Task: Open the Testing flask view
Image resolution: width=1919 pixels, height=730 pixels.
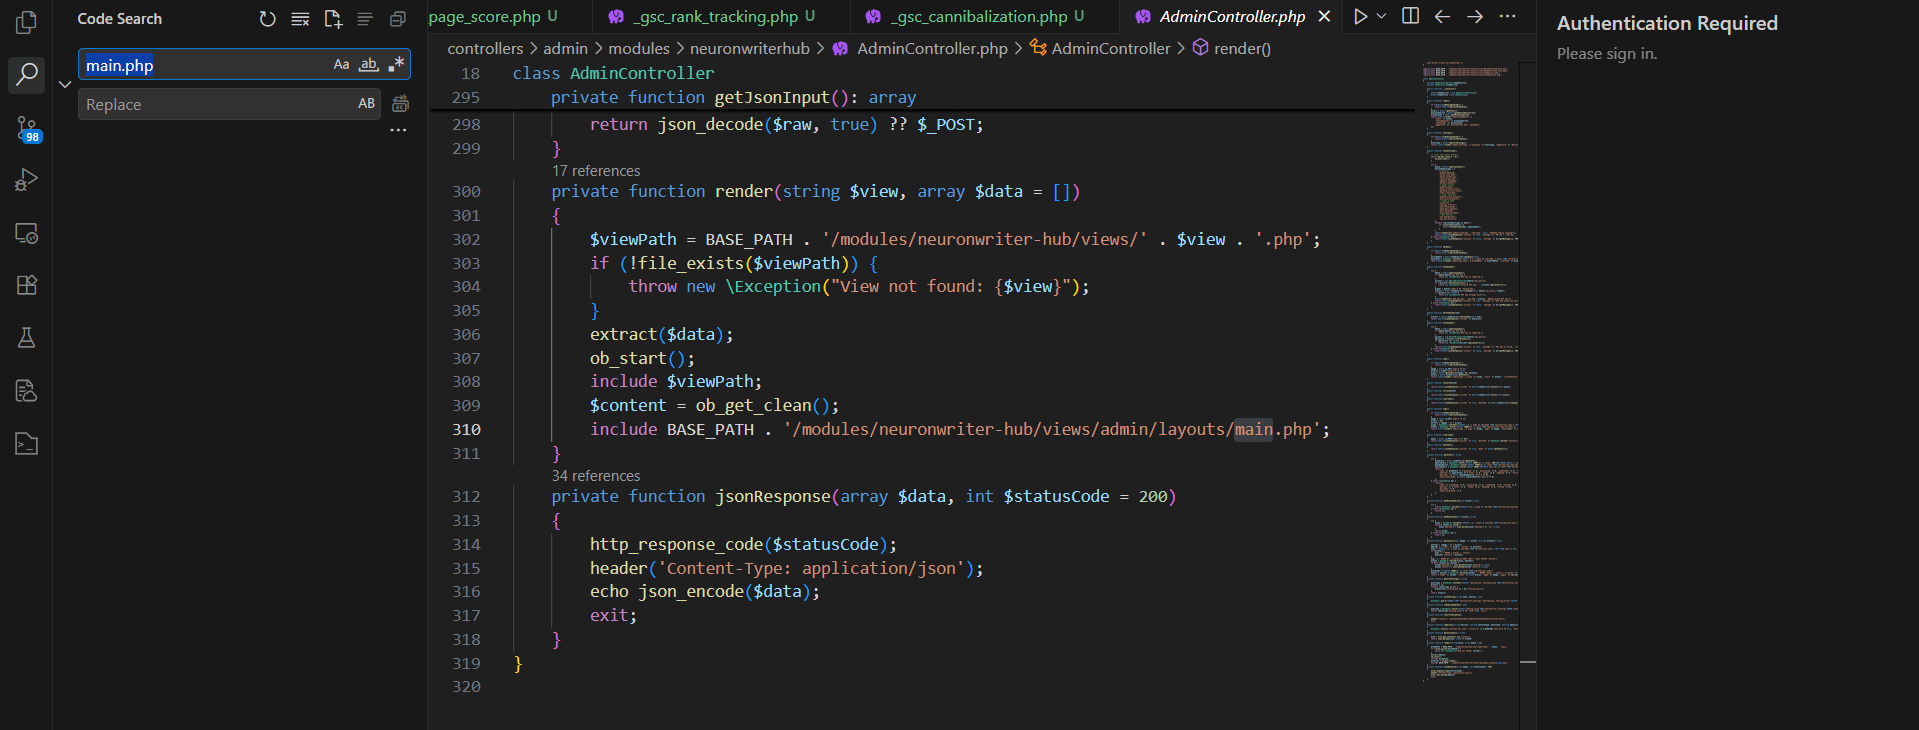Action: 27,338
